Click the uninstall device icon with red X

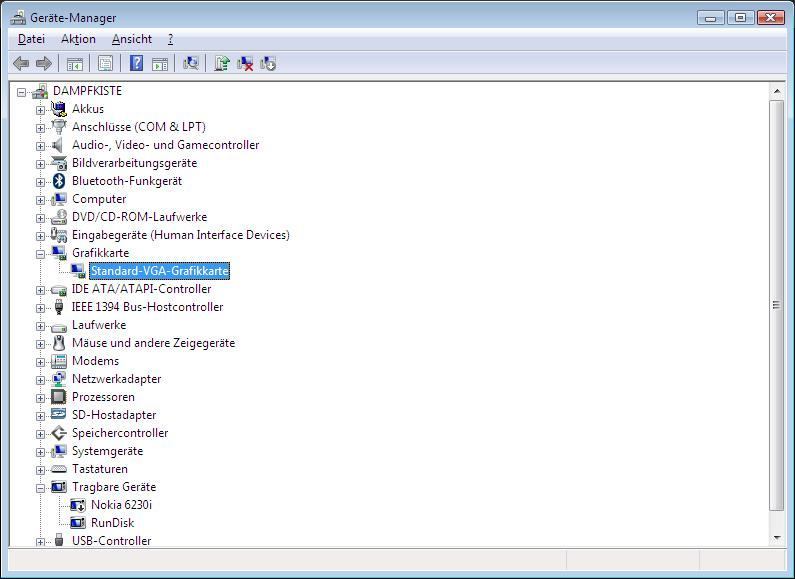pyautogui.click(x=245, y=63)
